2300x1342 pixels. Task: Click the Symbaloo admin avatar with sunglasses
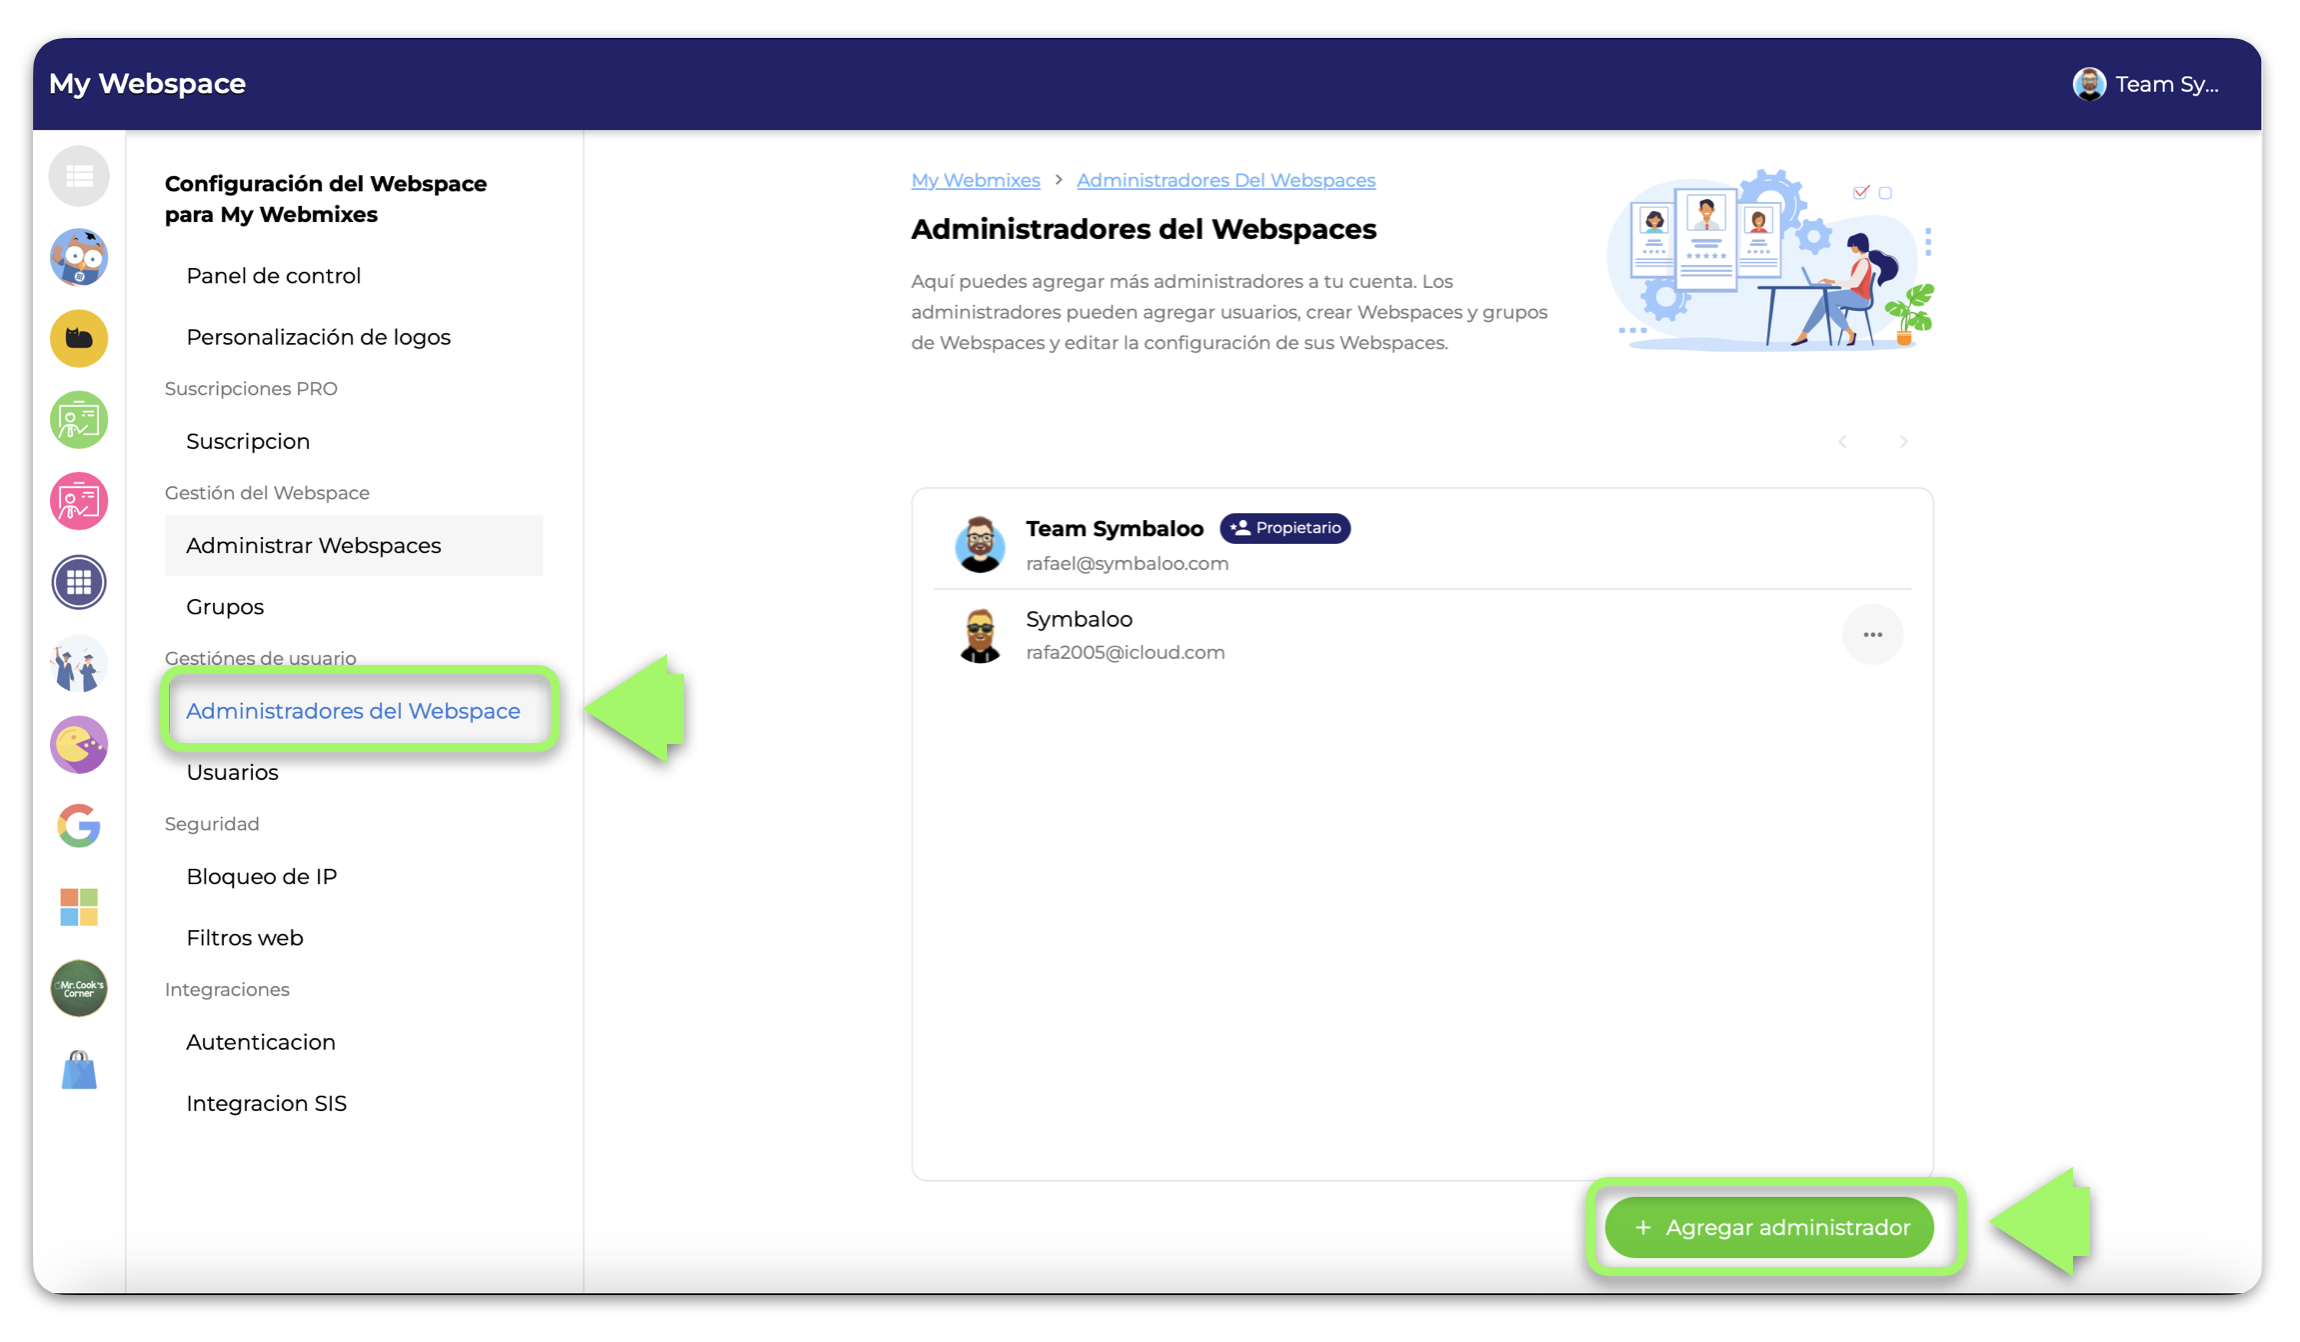coord(980,634)
